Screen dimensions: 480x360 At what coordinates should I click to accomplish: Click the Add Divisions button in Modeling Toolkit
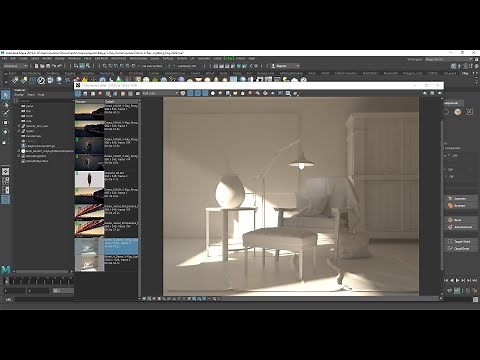(460, 227)
